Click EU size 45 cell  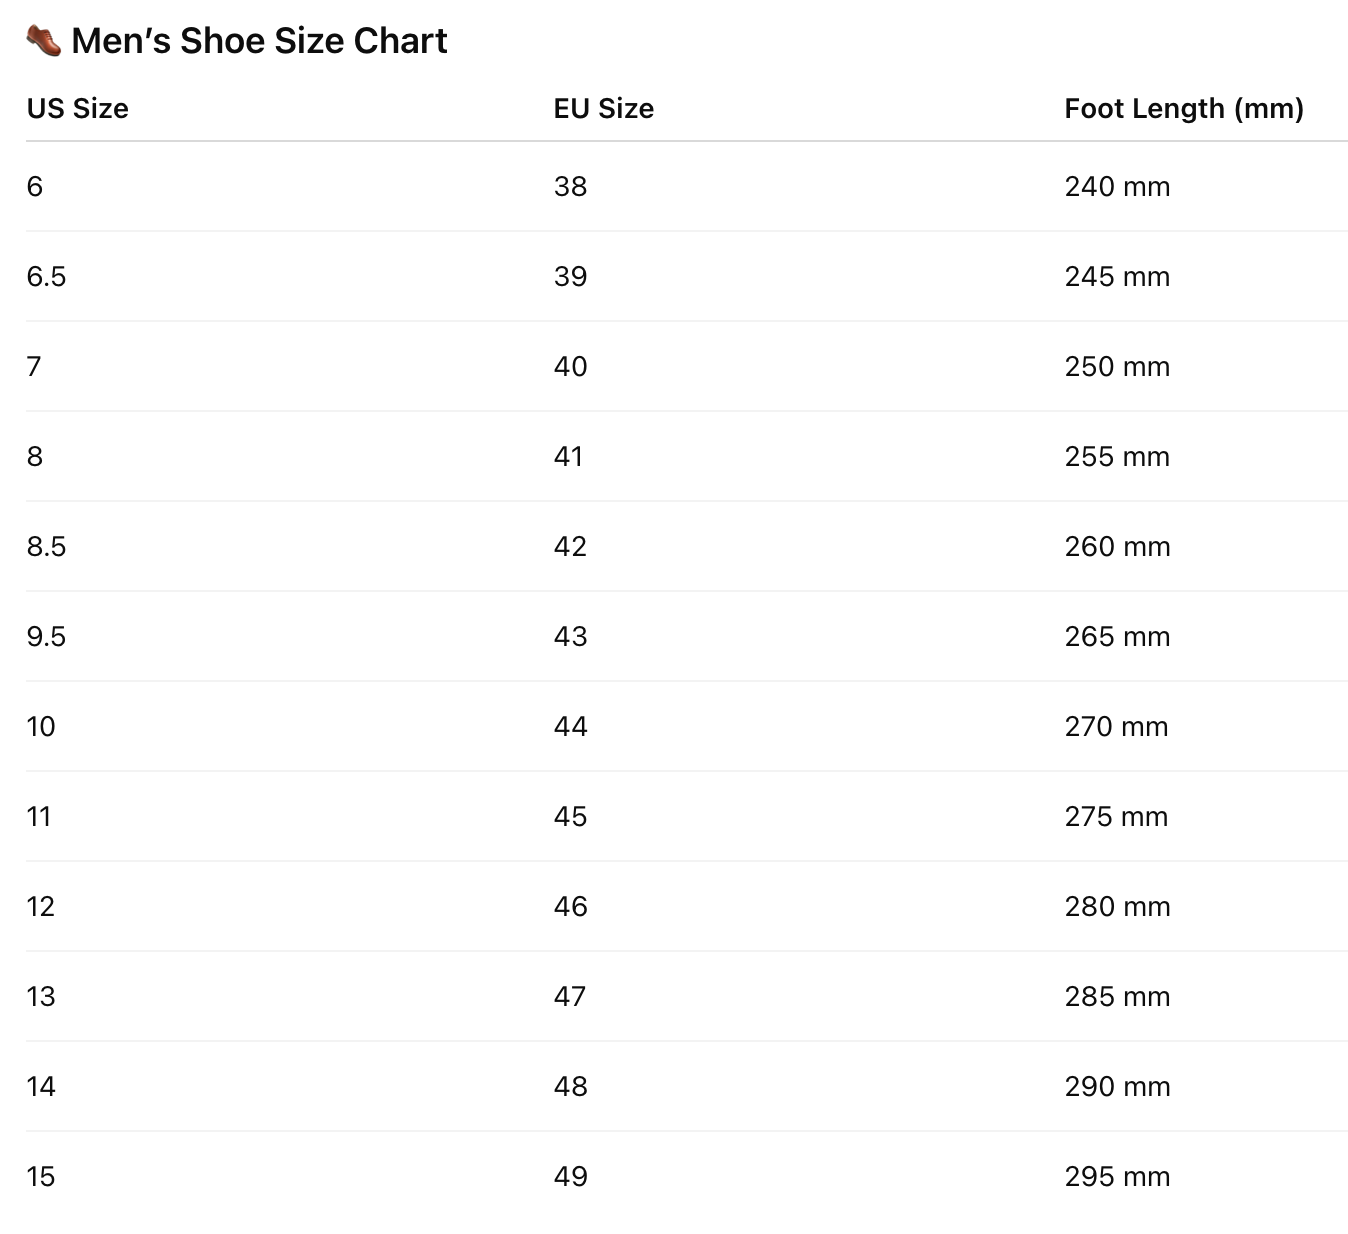click(571, 816)
